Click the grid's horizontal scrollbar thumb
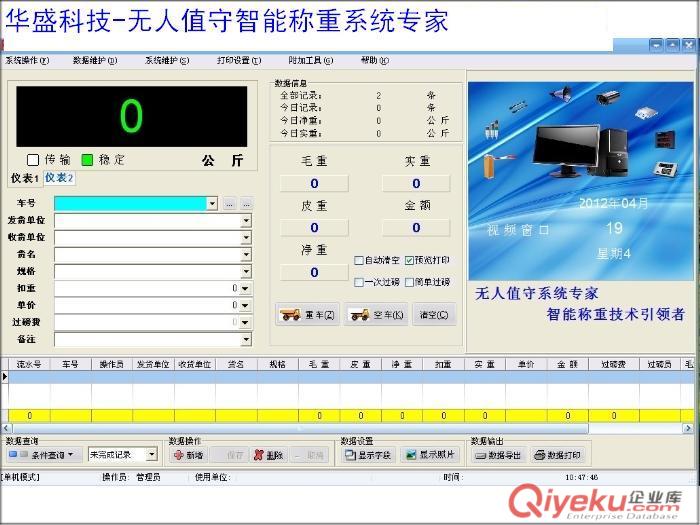 pyautogui.click(x=299, y=428)
